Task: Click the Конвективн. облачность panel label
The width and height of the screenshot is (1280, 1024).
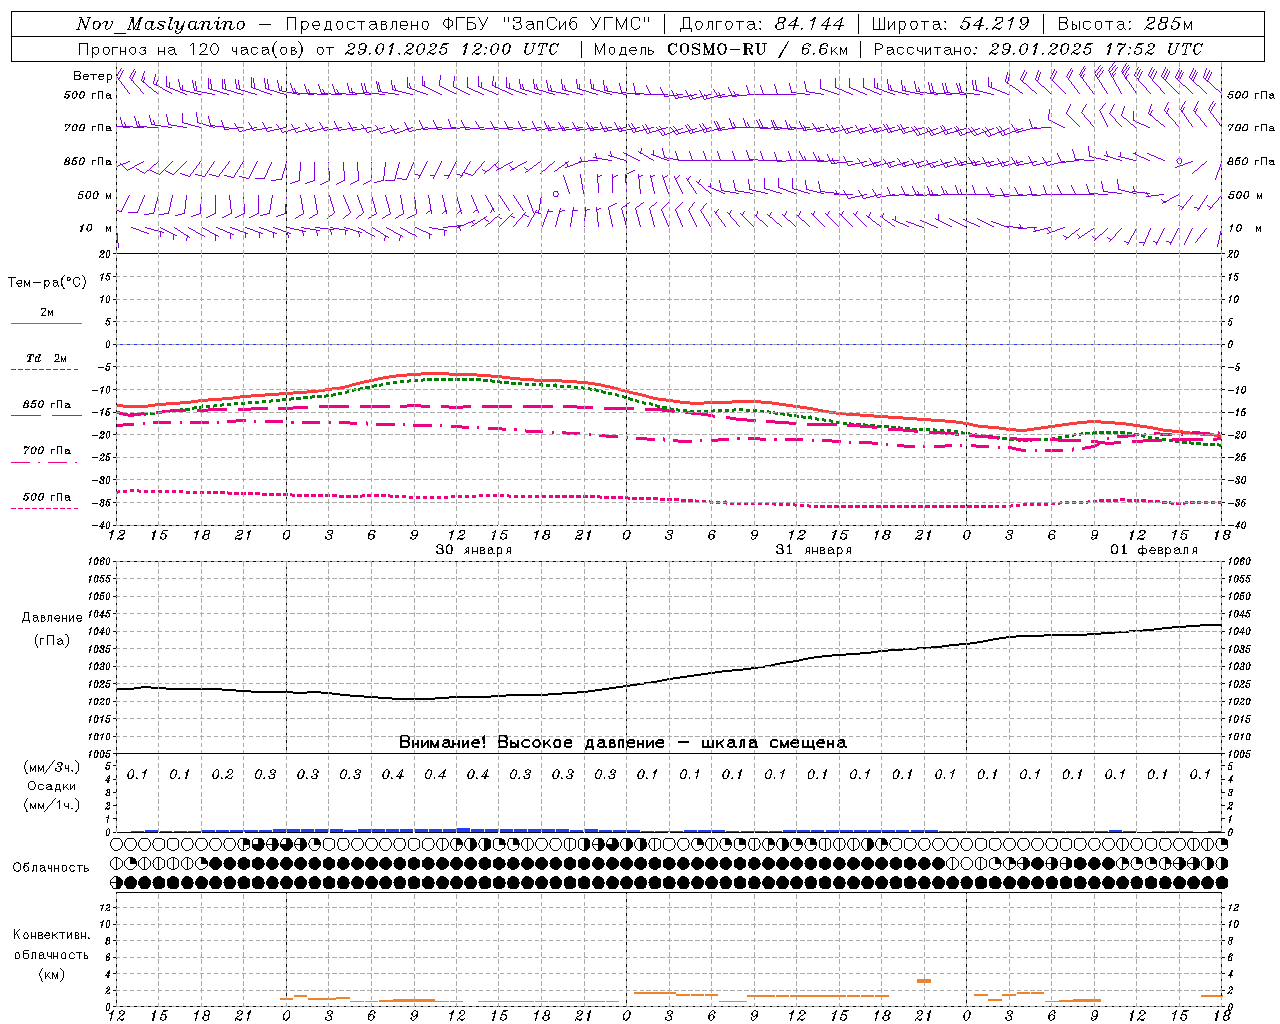Action: (51, 945)
